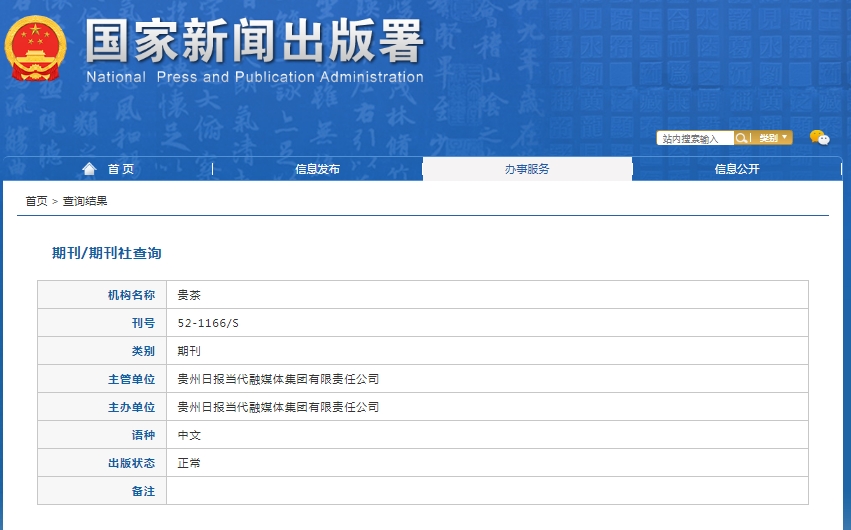Expand the 类别 category dropdown
This screenshot has width=851, height=530.
(773, 138)
